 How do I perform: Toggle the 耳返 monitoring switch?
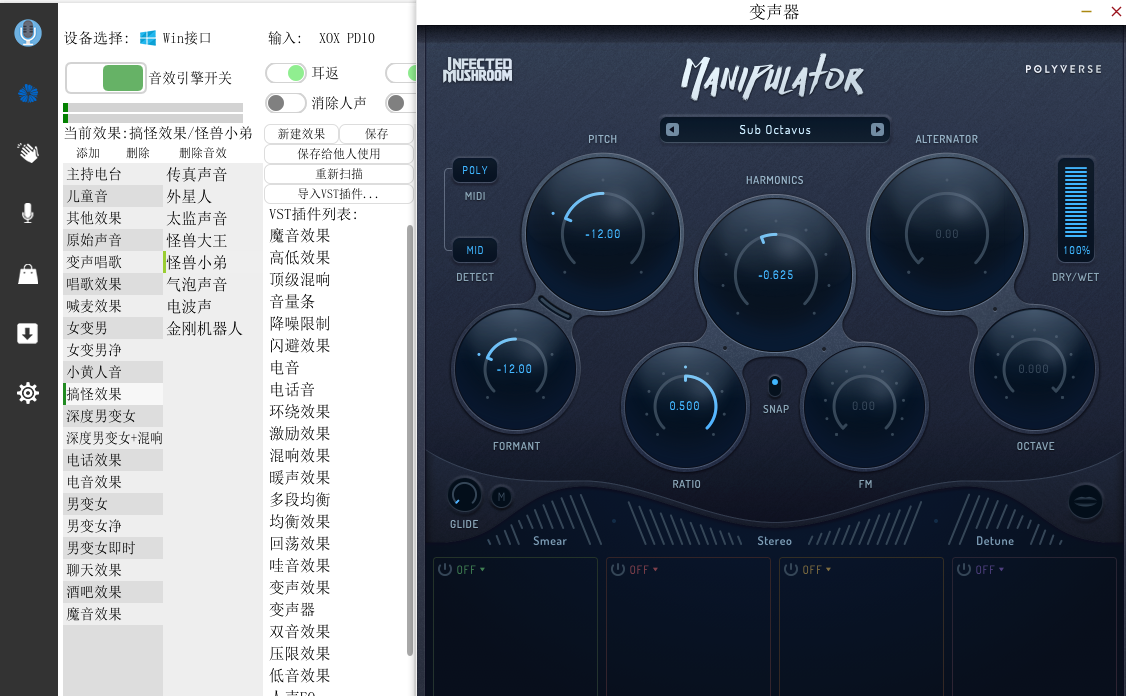[x=286, y=73]
